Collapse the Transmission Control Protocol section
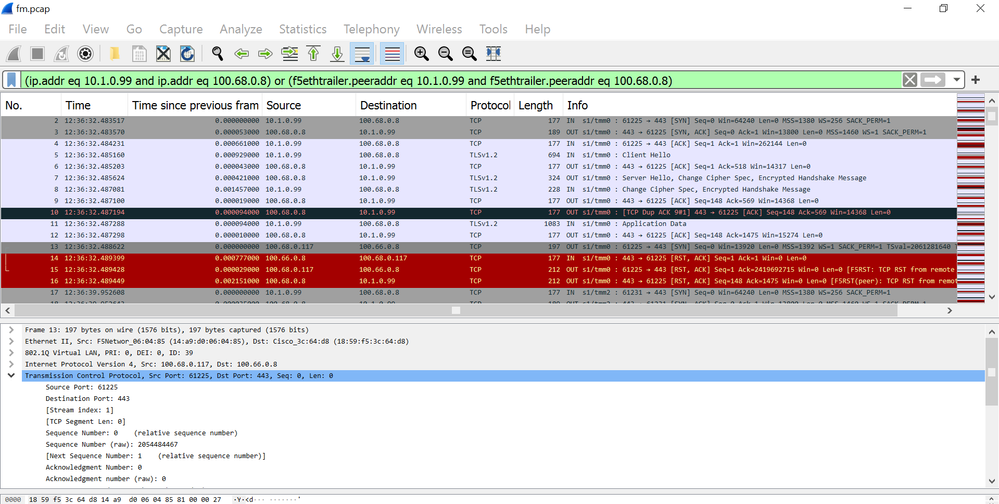This screenshot has height=504, width=999. click(11, 376)
